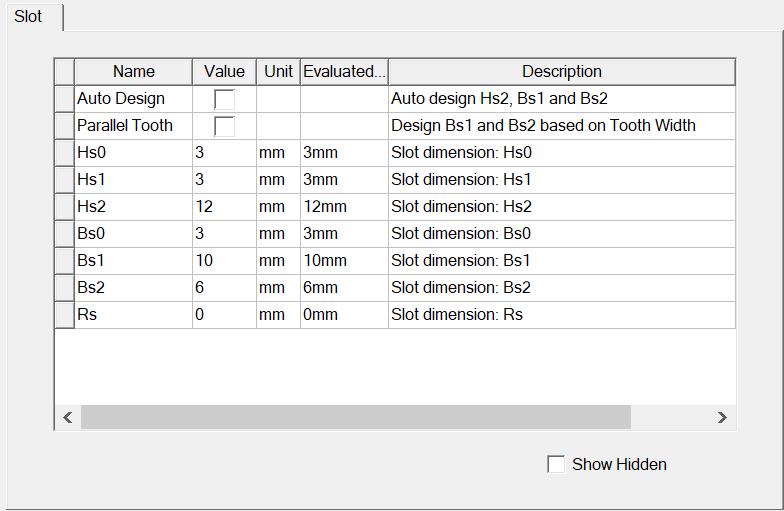784x511 pixels.
Task: Open the Bs1 unit mm cell
Action: click(278, 260)
